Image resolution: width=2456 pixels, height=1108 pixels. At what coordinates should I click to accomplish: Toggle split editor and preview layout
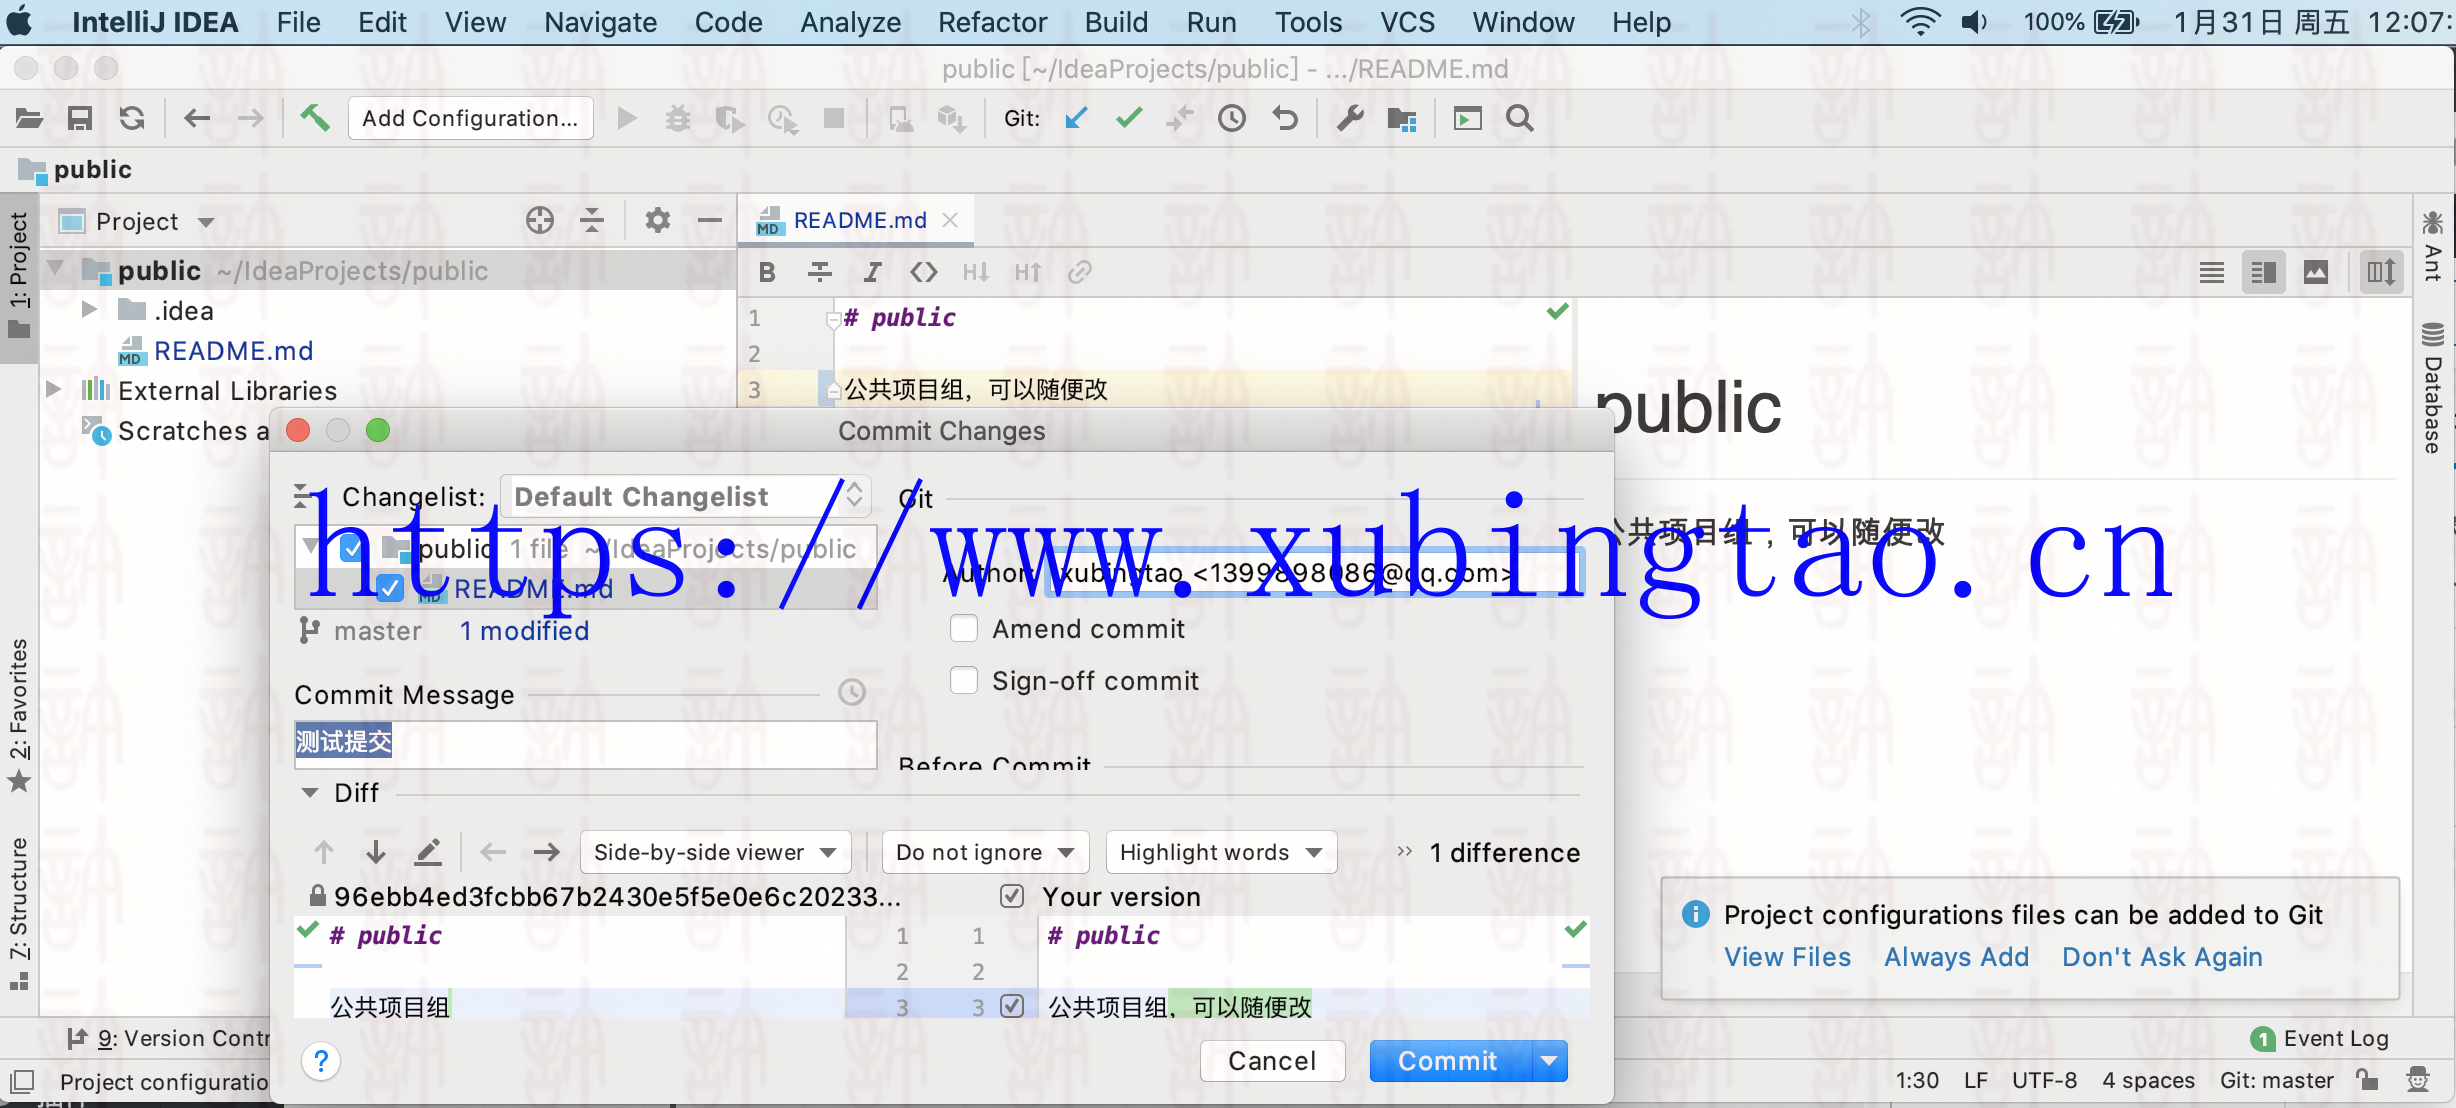[2264, 272]
